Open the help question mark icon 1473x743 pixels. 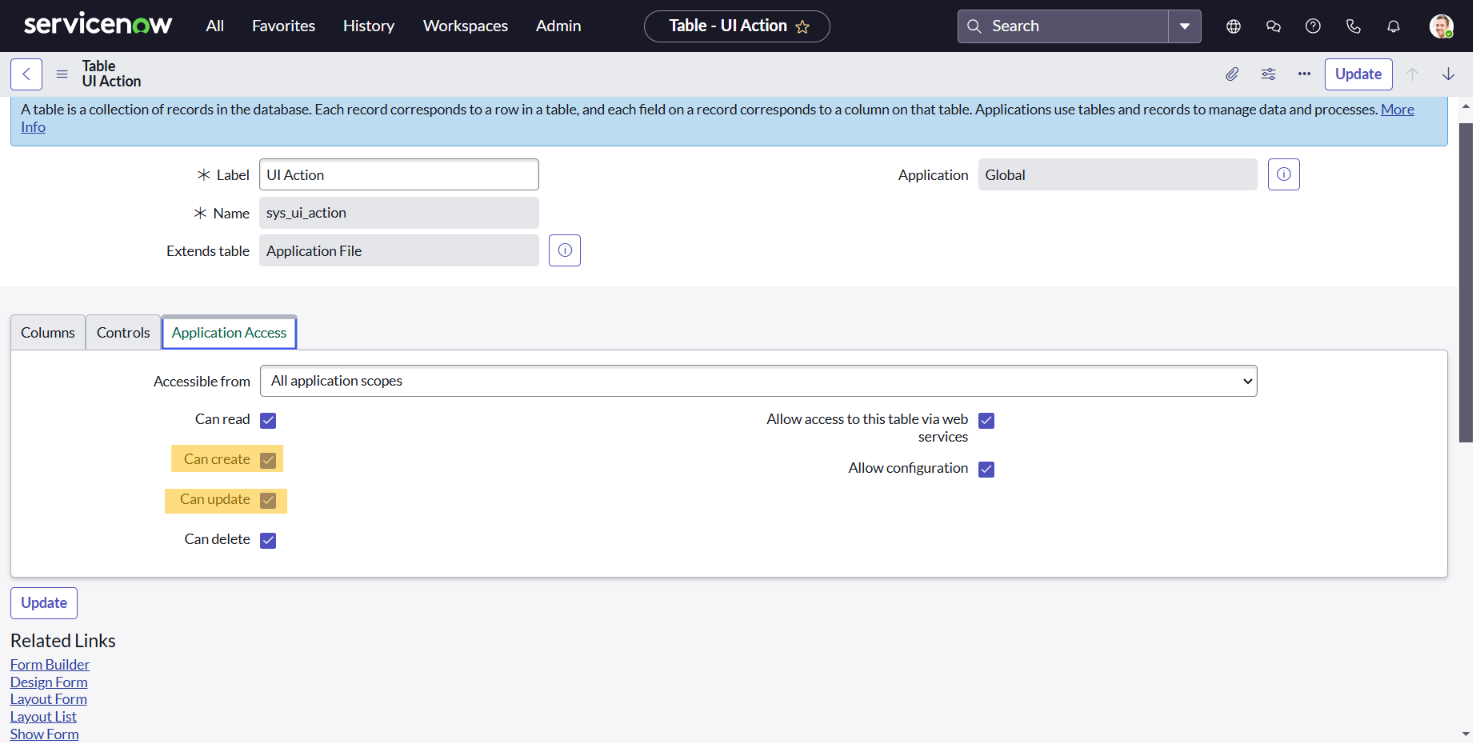[x=1313, y=26]
